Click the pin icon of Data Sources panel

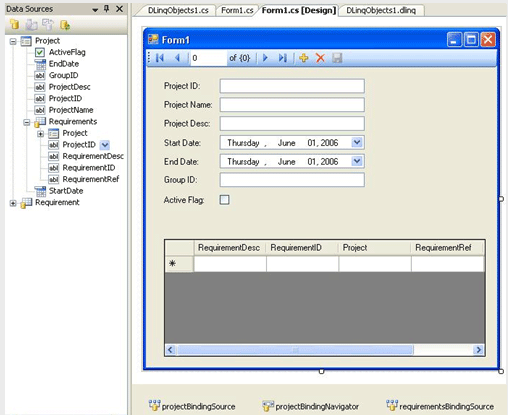point(107,9)
